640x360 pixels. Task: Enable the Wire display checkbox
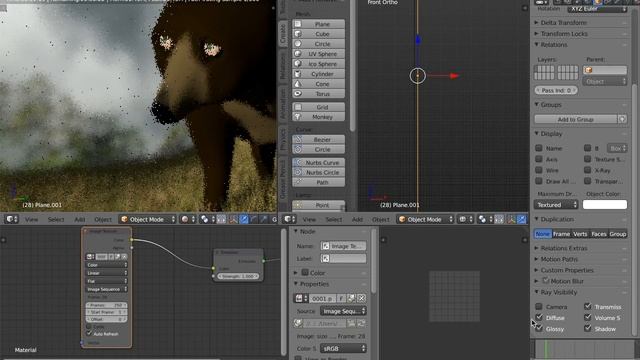[539, 170]
